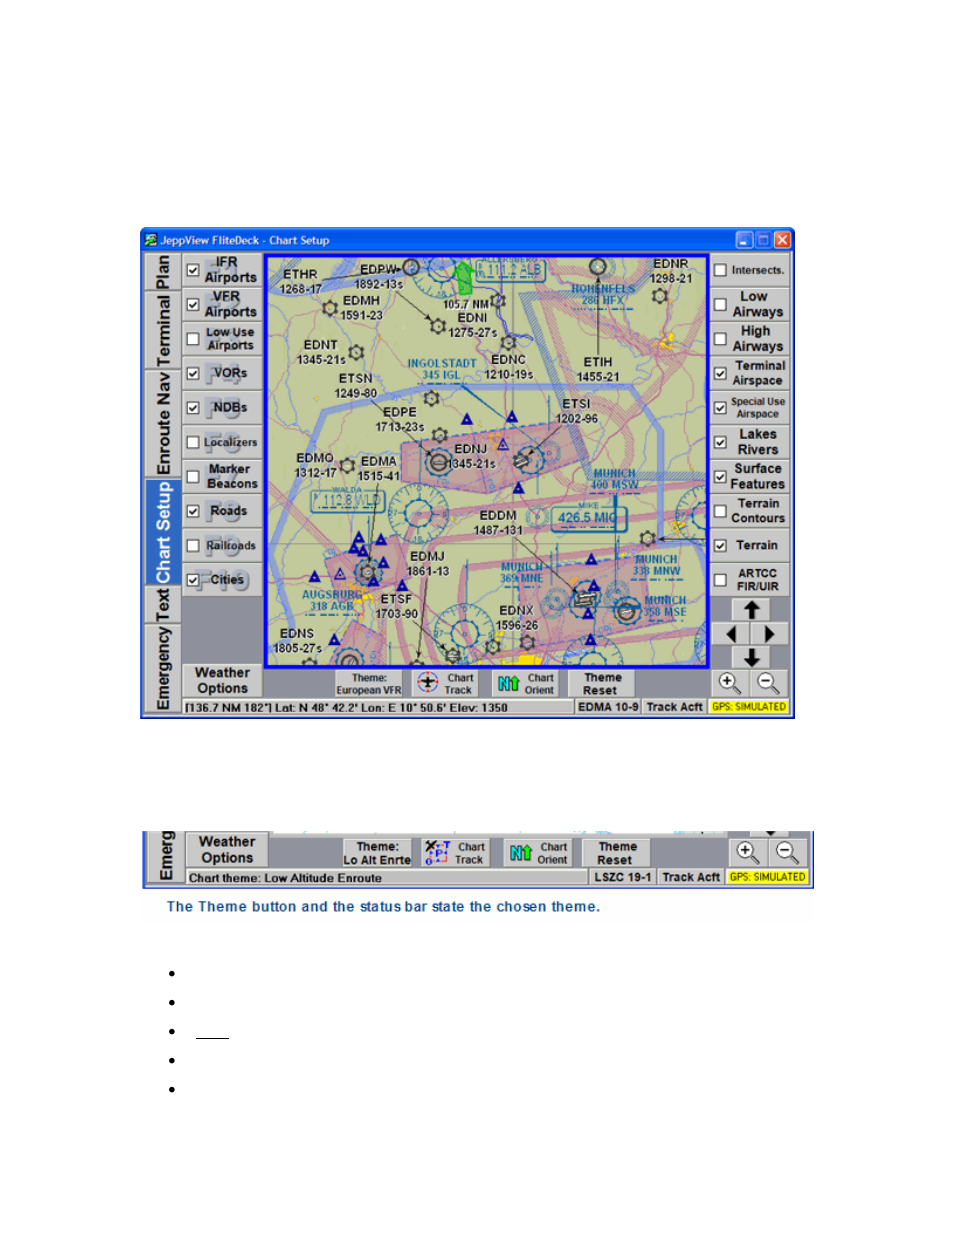954x1235 pixels.
Task: Pan the chart up with the up arrow
Action: click(x=751, y=609)
